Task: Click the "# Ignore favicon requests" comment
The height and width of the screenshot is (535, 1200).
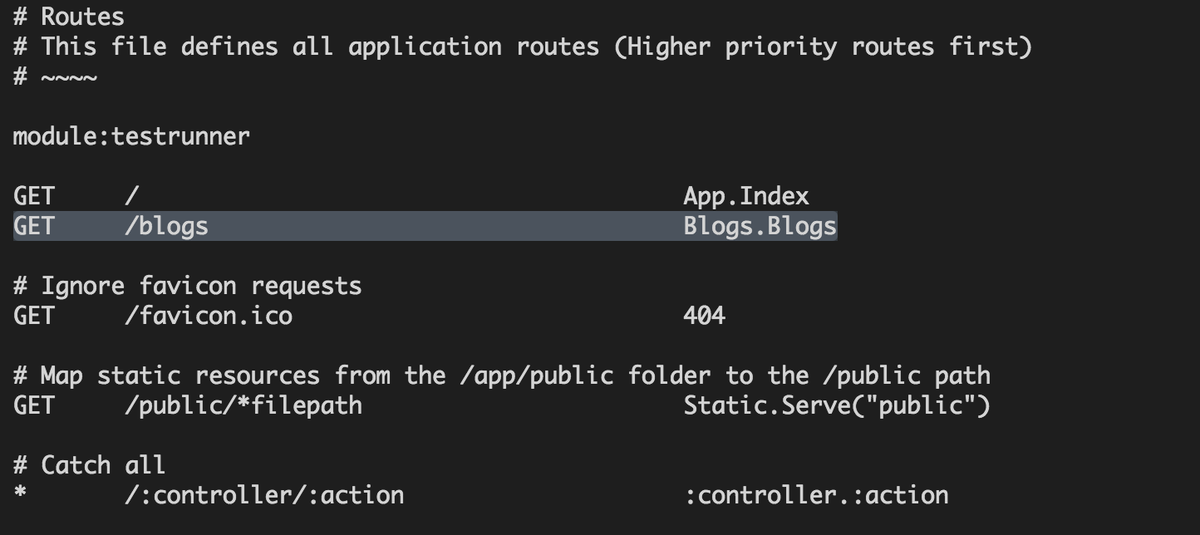Action: point(187,286)
